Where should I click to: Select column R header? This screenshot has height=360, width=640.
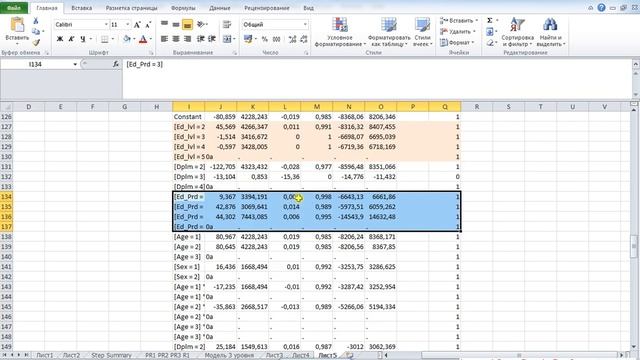pyautogui.click(x=476, y=107)
